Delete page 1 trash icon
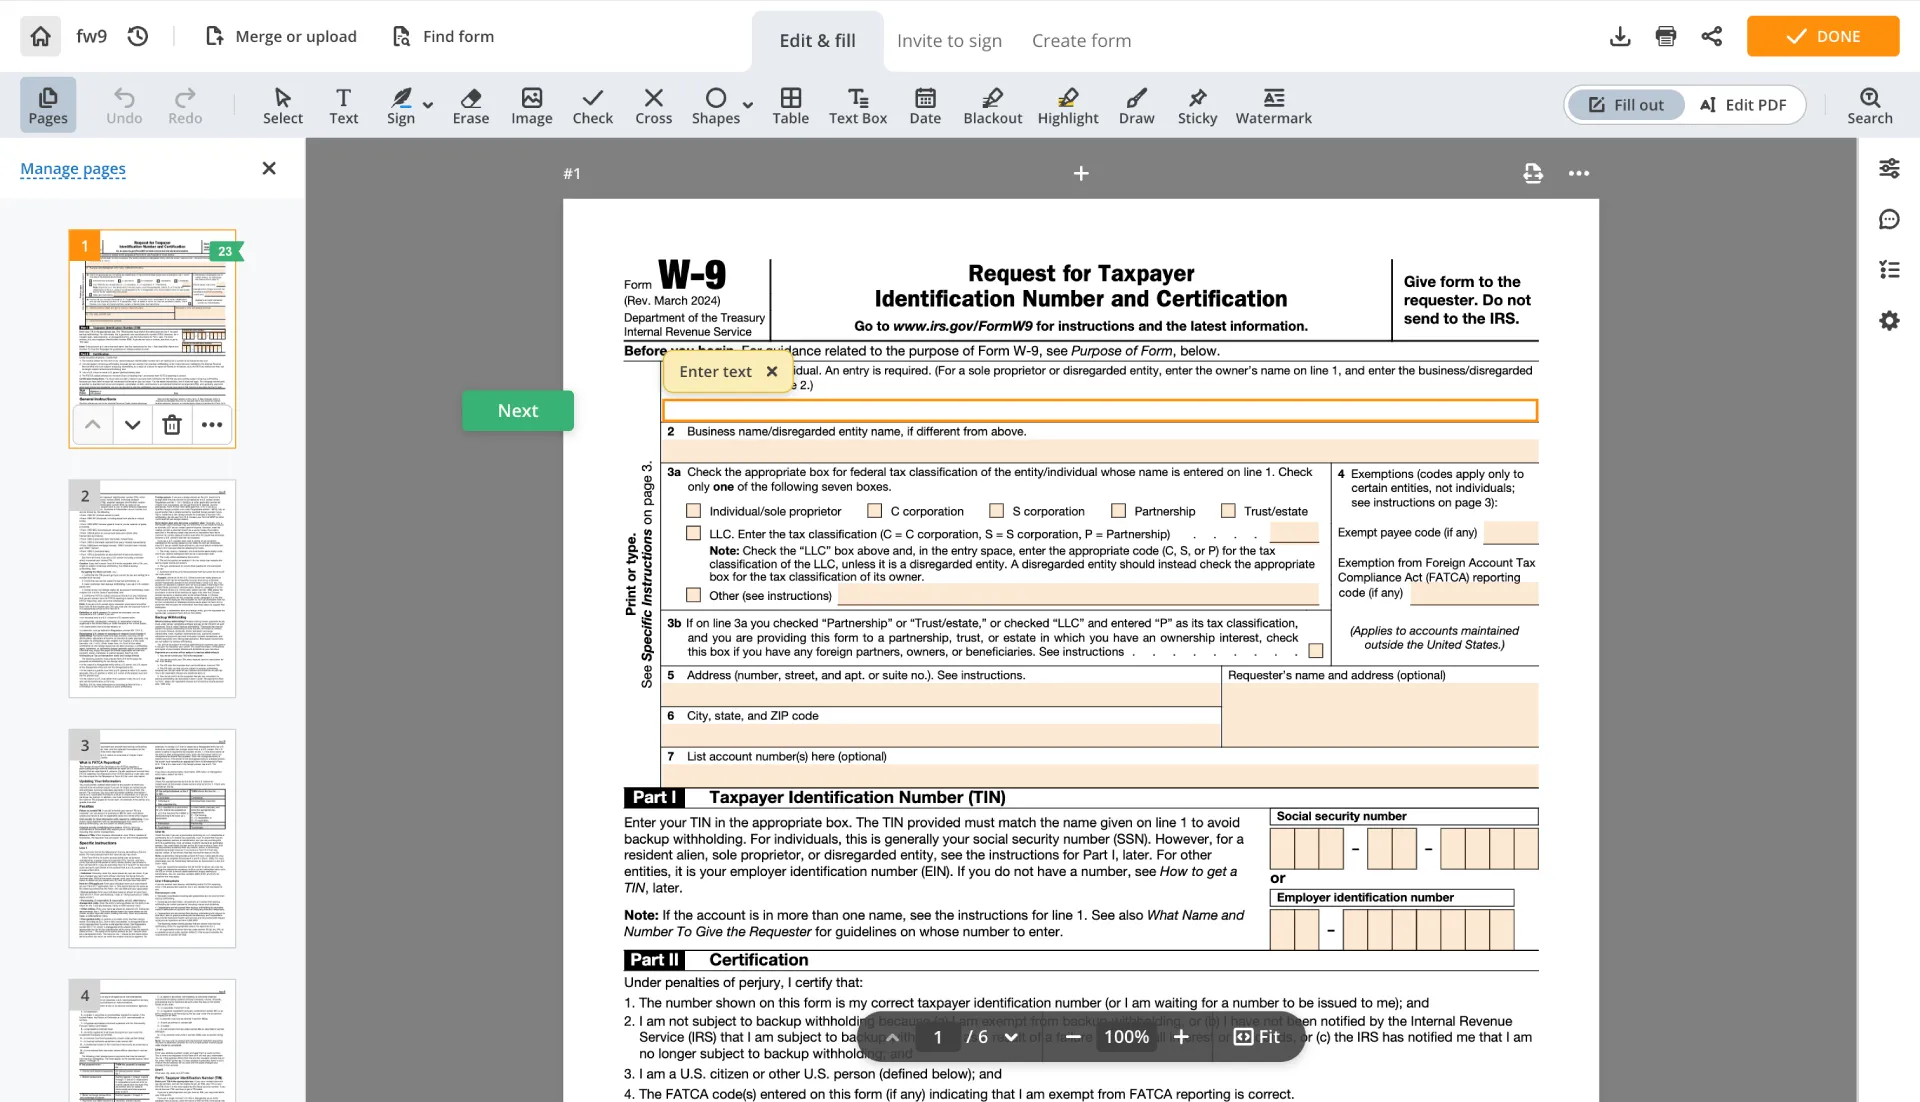Screen dimensions: 1920x1102 (172, 425)
